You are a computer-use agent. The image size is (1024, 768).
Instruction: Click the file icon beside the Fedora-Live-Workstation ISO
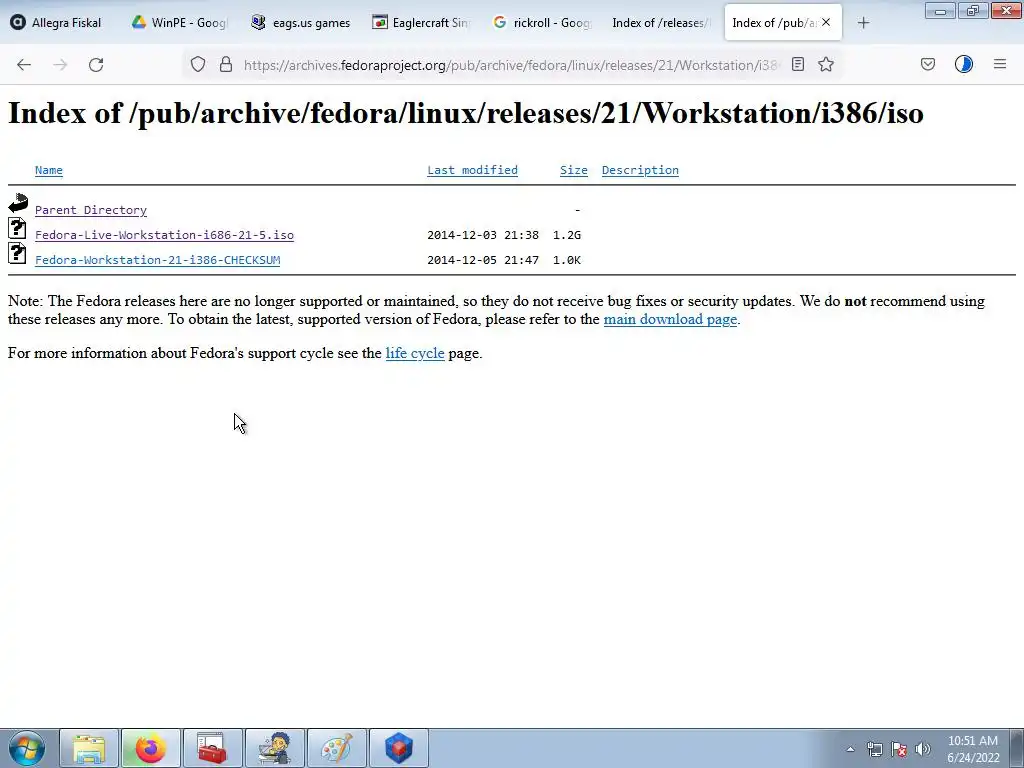[x=18, y=229]
